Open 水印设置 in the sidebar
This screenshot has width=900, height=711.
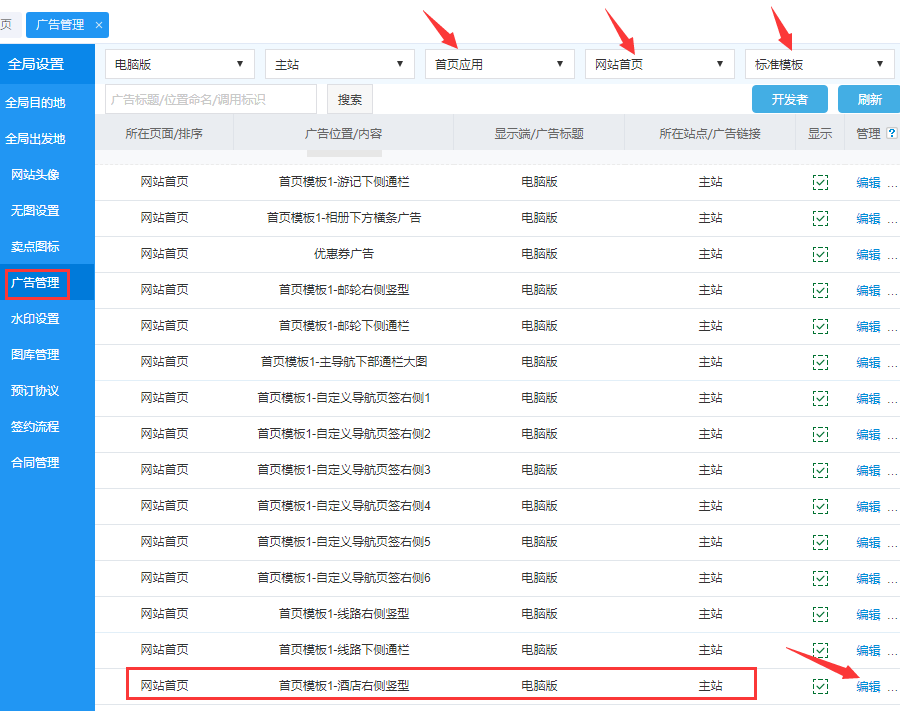click(35, 319)
